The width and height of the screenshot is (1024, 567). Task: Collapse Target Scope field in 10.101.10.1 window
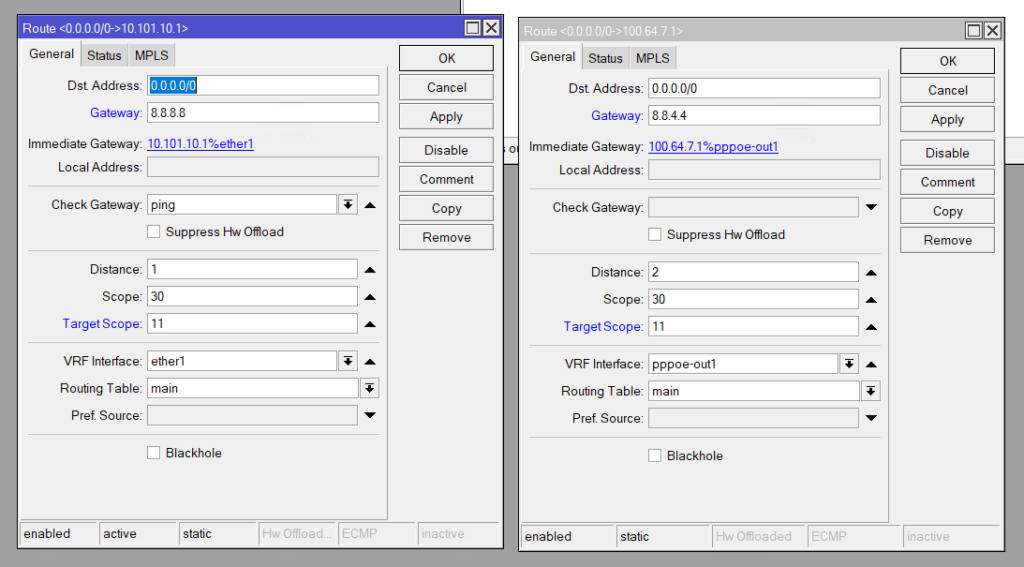pyautogui.click(x=370, y=324)
